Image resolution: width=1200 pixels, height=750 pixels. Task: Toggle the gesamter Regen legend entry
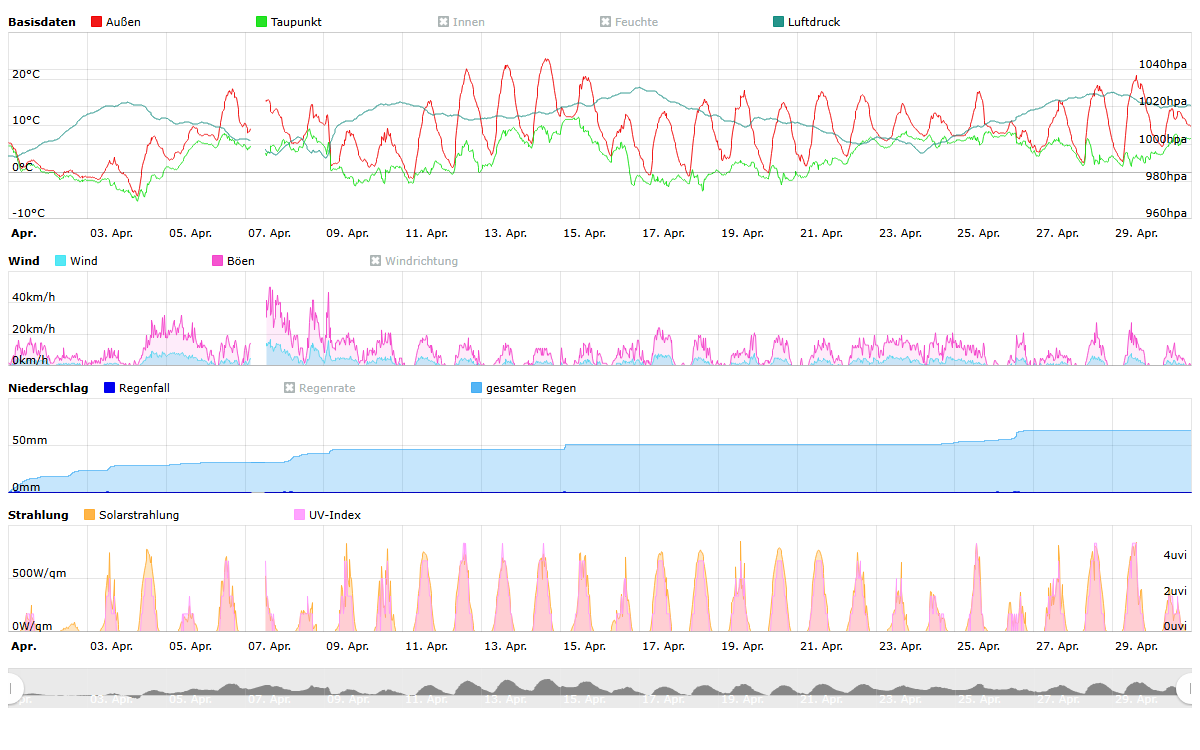click(477, 388)
